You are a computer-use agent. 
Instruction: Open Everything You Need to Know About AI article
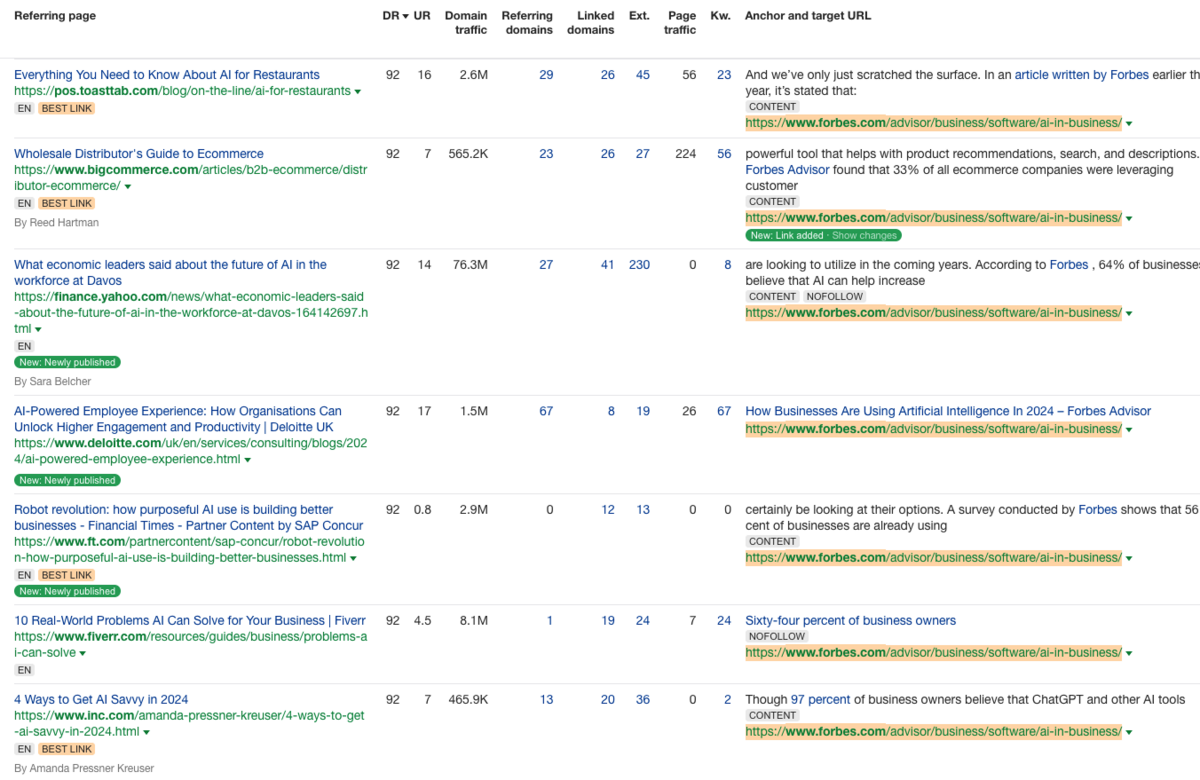click(166, 74)
